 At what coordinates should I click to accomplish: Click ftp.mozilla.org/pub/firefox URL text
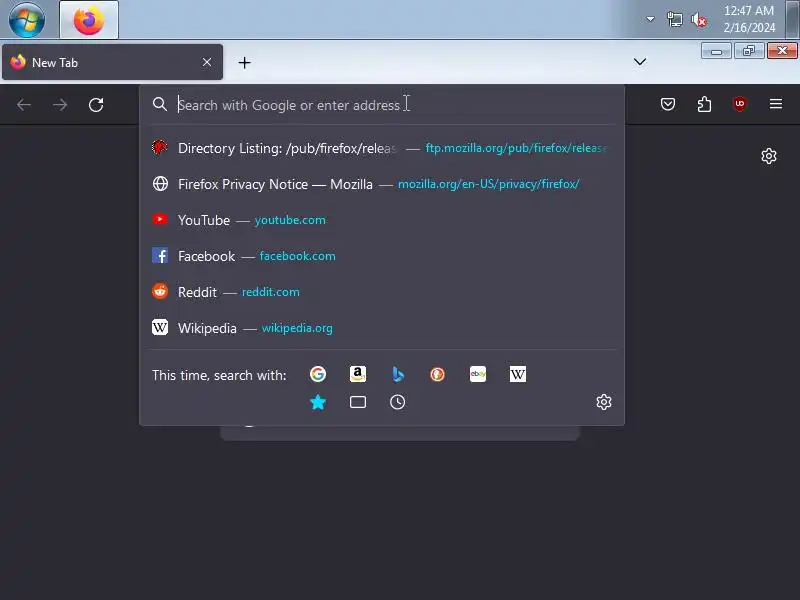pos(516,148)
